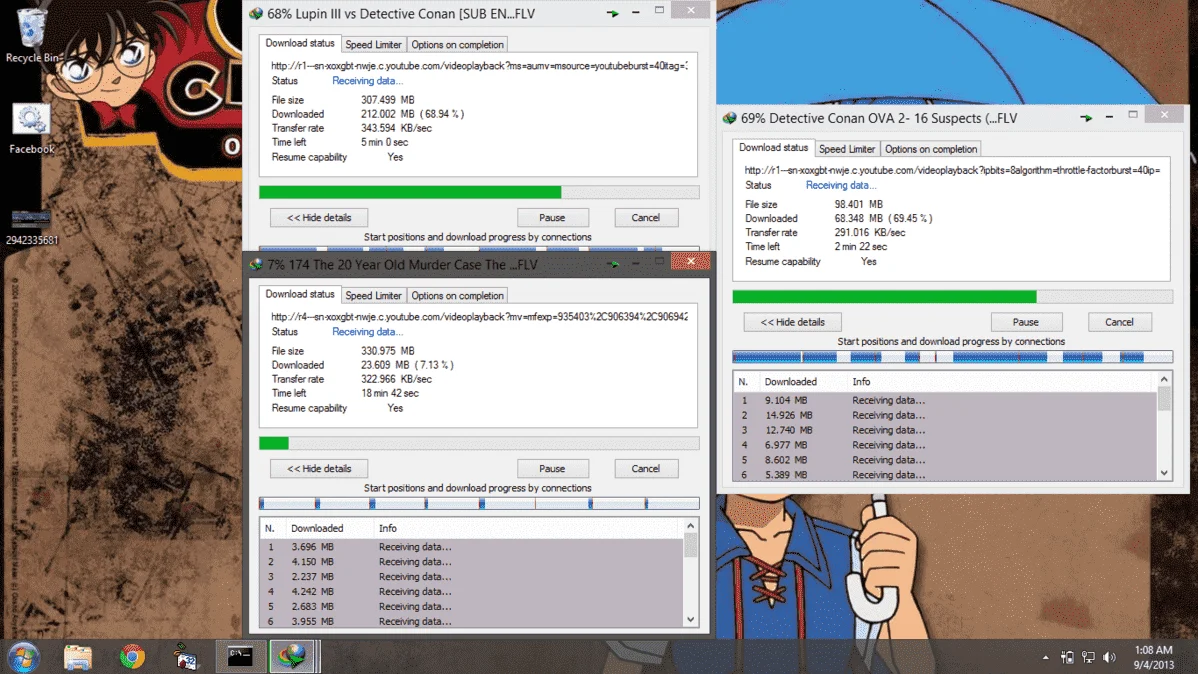The width and height of the screenshot is (1198, 674).
Task: Select Download status tab in Murder Case window
Action: pos(300,294)
